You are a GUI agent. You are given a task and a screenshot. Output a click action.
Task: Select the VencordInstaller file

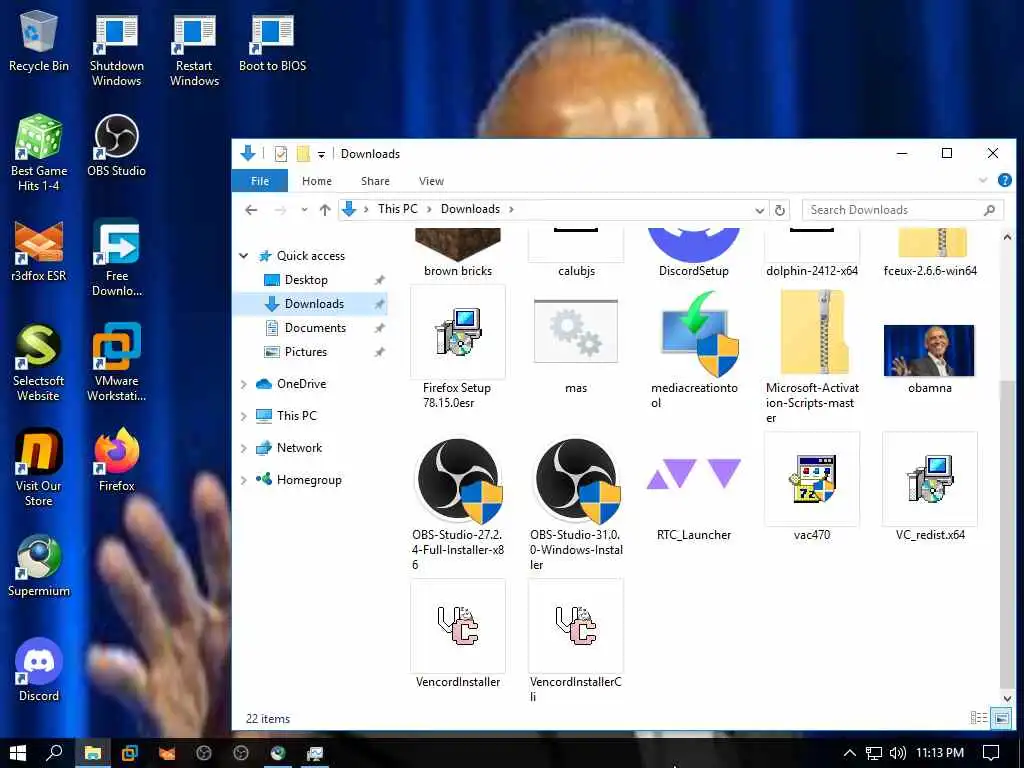(x=458, y=633)
